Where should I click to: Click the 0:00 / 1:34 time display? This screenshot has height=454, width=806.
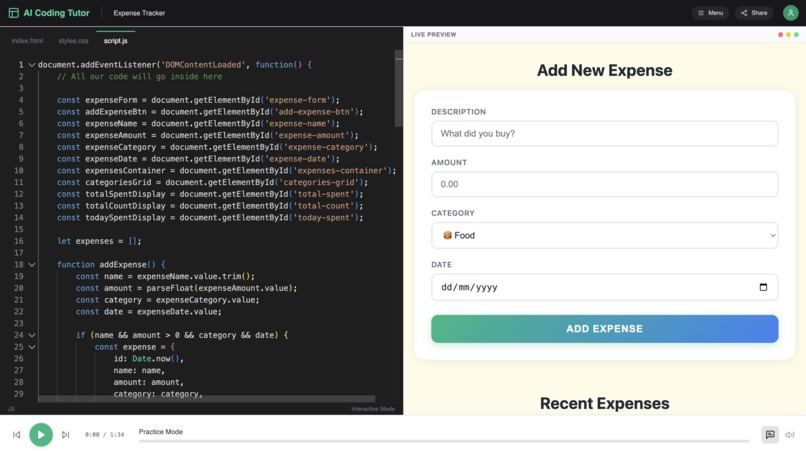click(104, 434)
